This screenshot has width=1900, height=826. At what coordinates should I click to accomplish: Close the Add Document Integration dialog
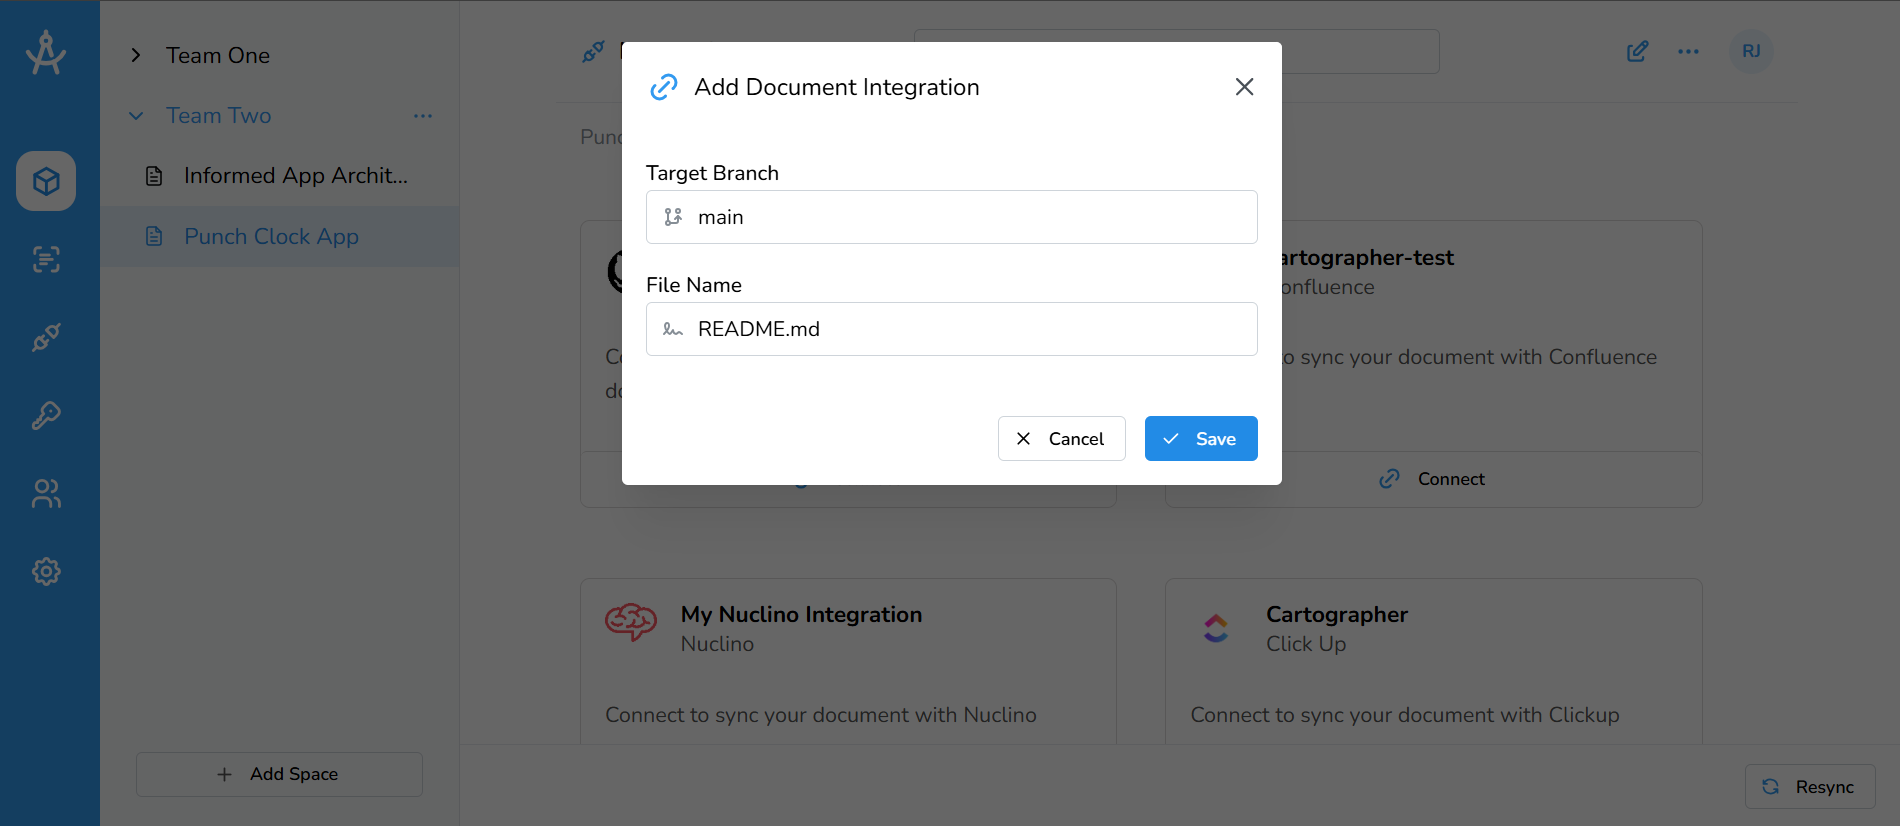pyautogui.click(x=1244, y=87)
